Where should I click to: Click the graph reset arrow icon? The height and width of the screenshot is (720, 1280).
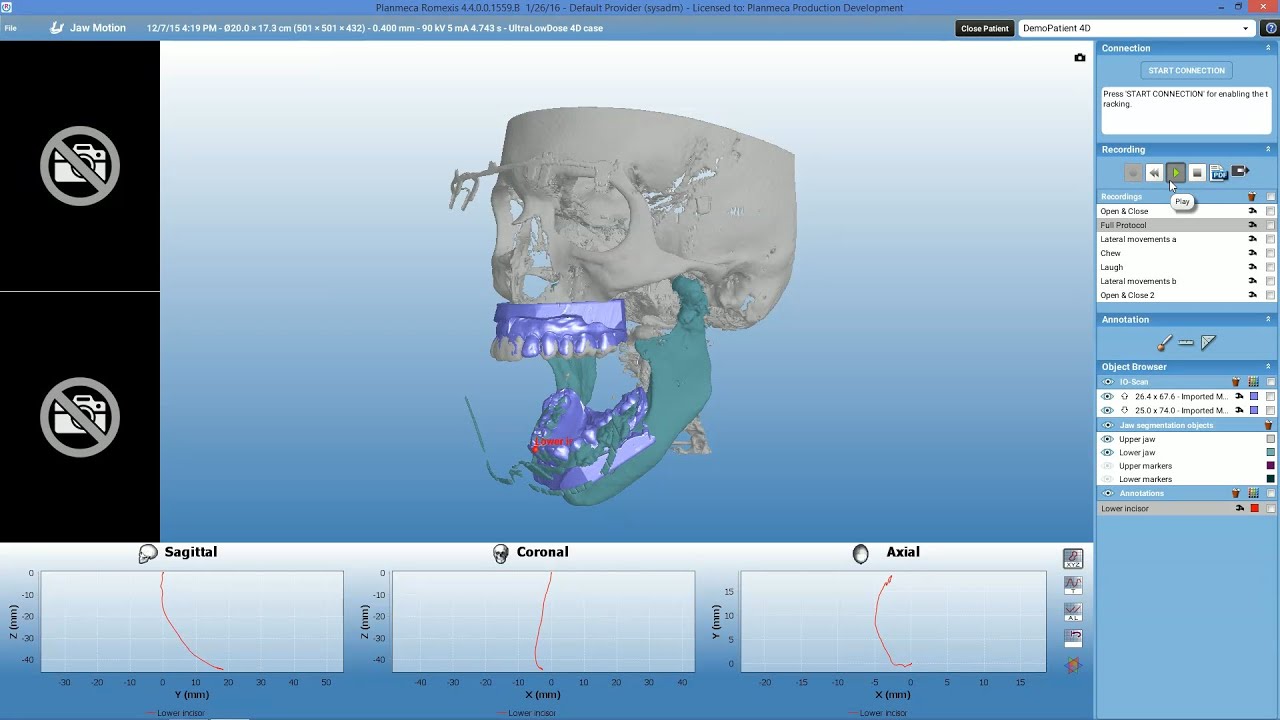pyautogui.click(x=1073, y=637)
